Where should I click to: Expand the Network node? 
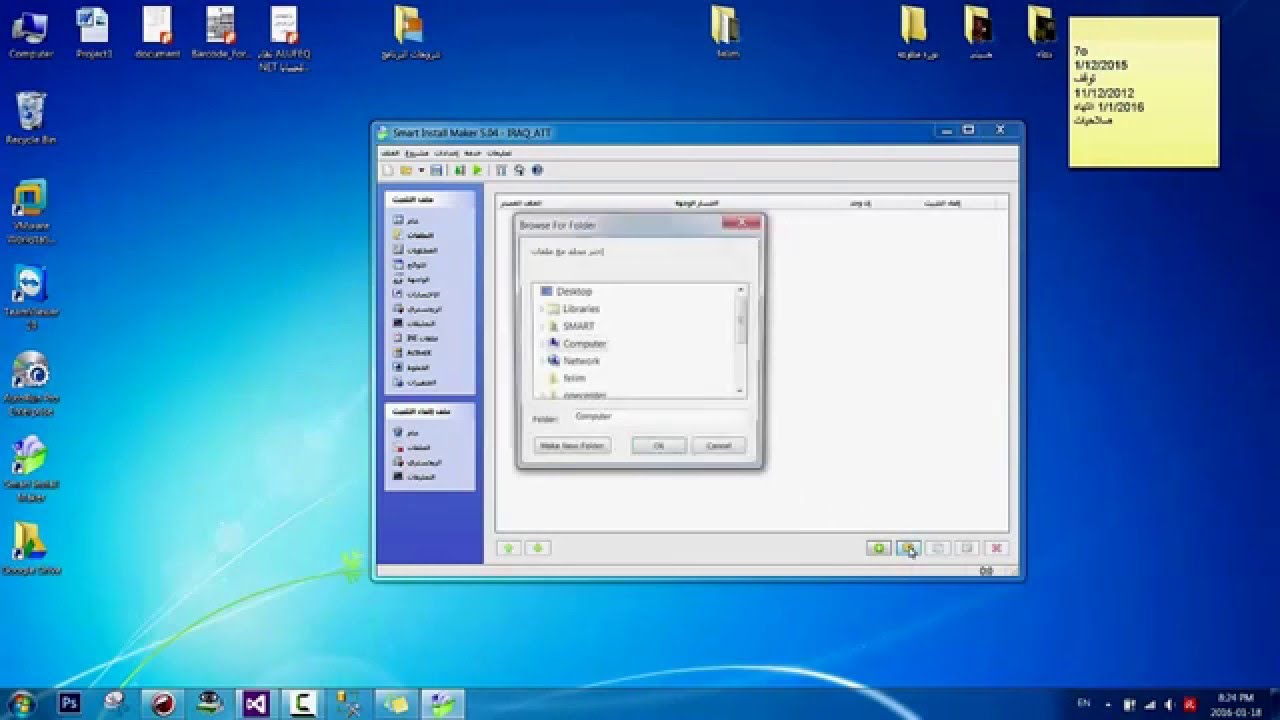pos(541,361)
